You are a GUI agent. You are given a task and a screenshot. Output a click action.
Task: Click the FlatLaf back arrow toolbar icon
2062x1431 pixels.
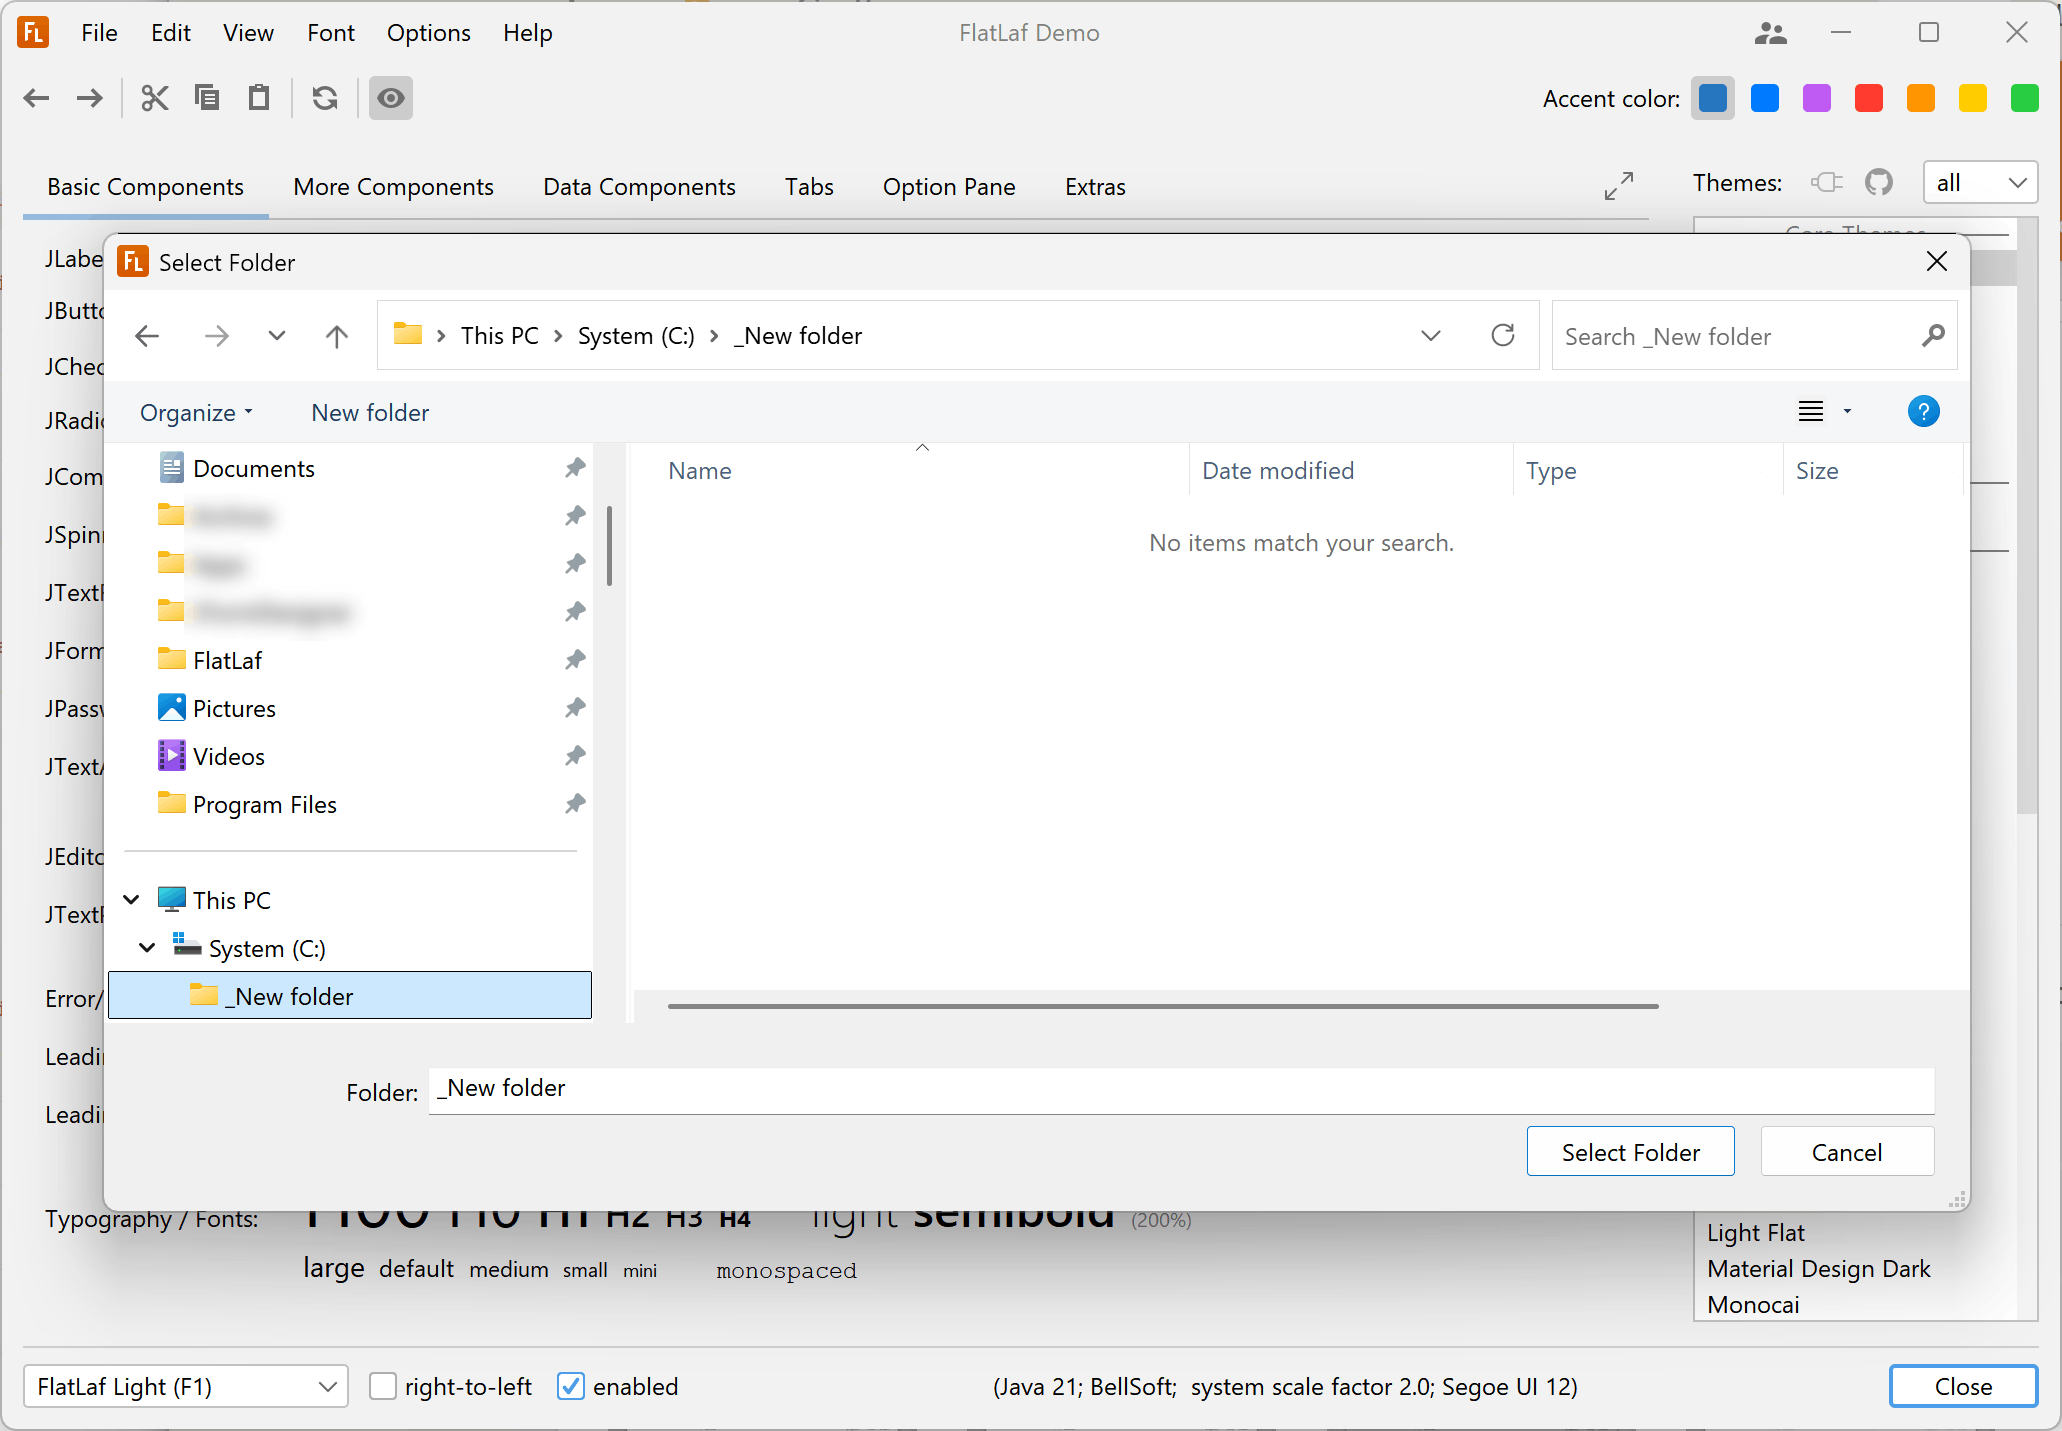click(37, 98)
